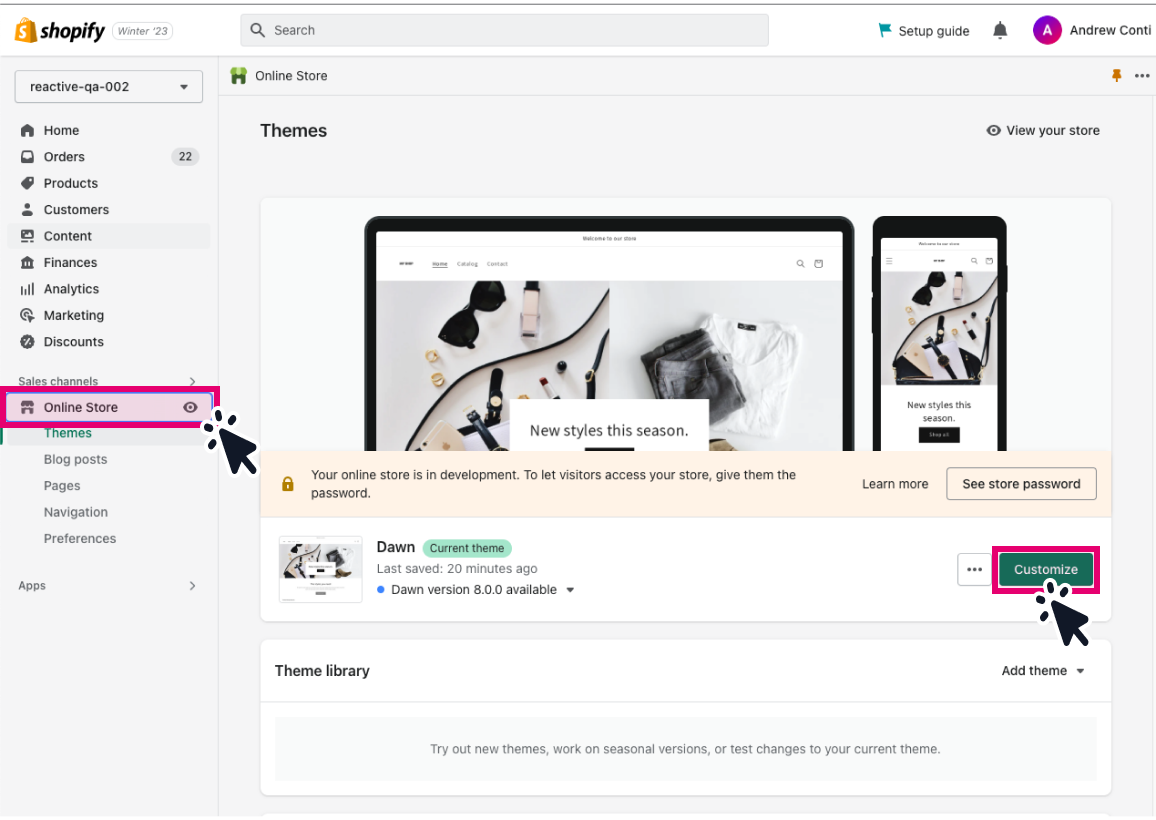Open the Add theme dropdown

click(1042, 670)
